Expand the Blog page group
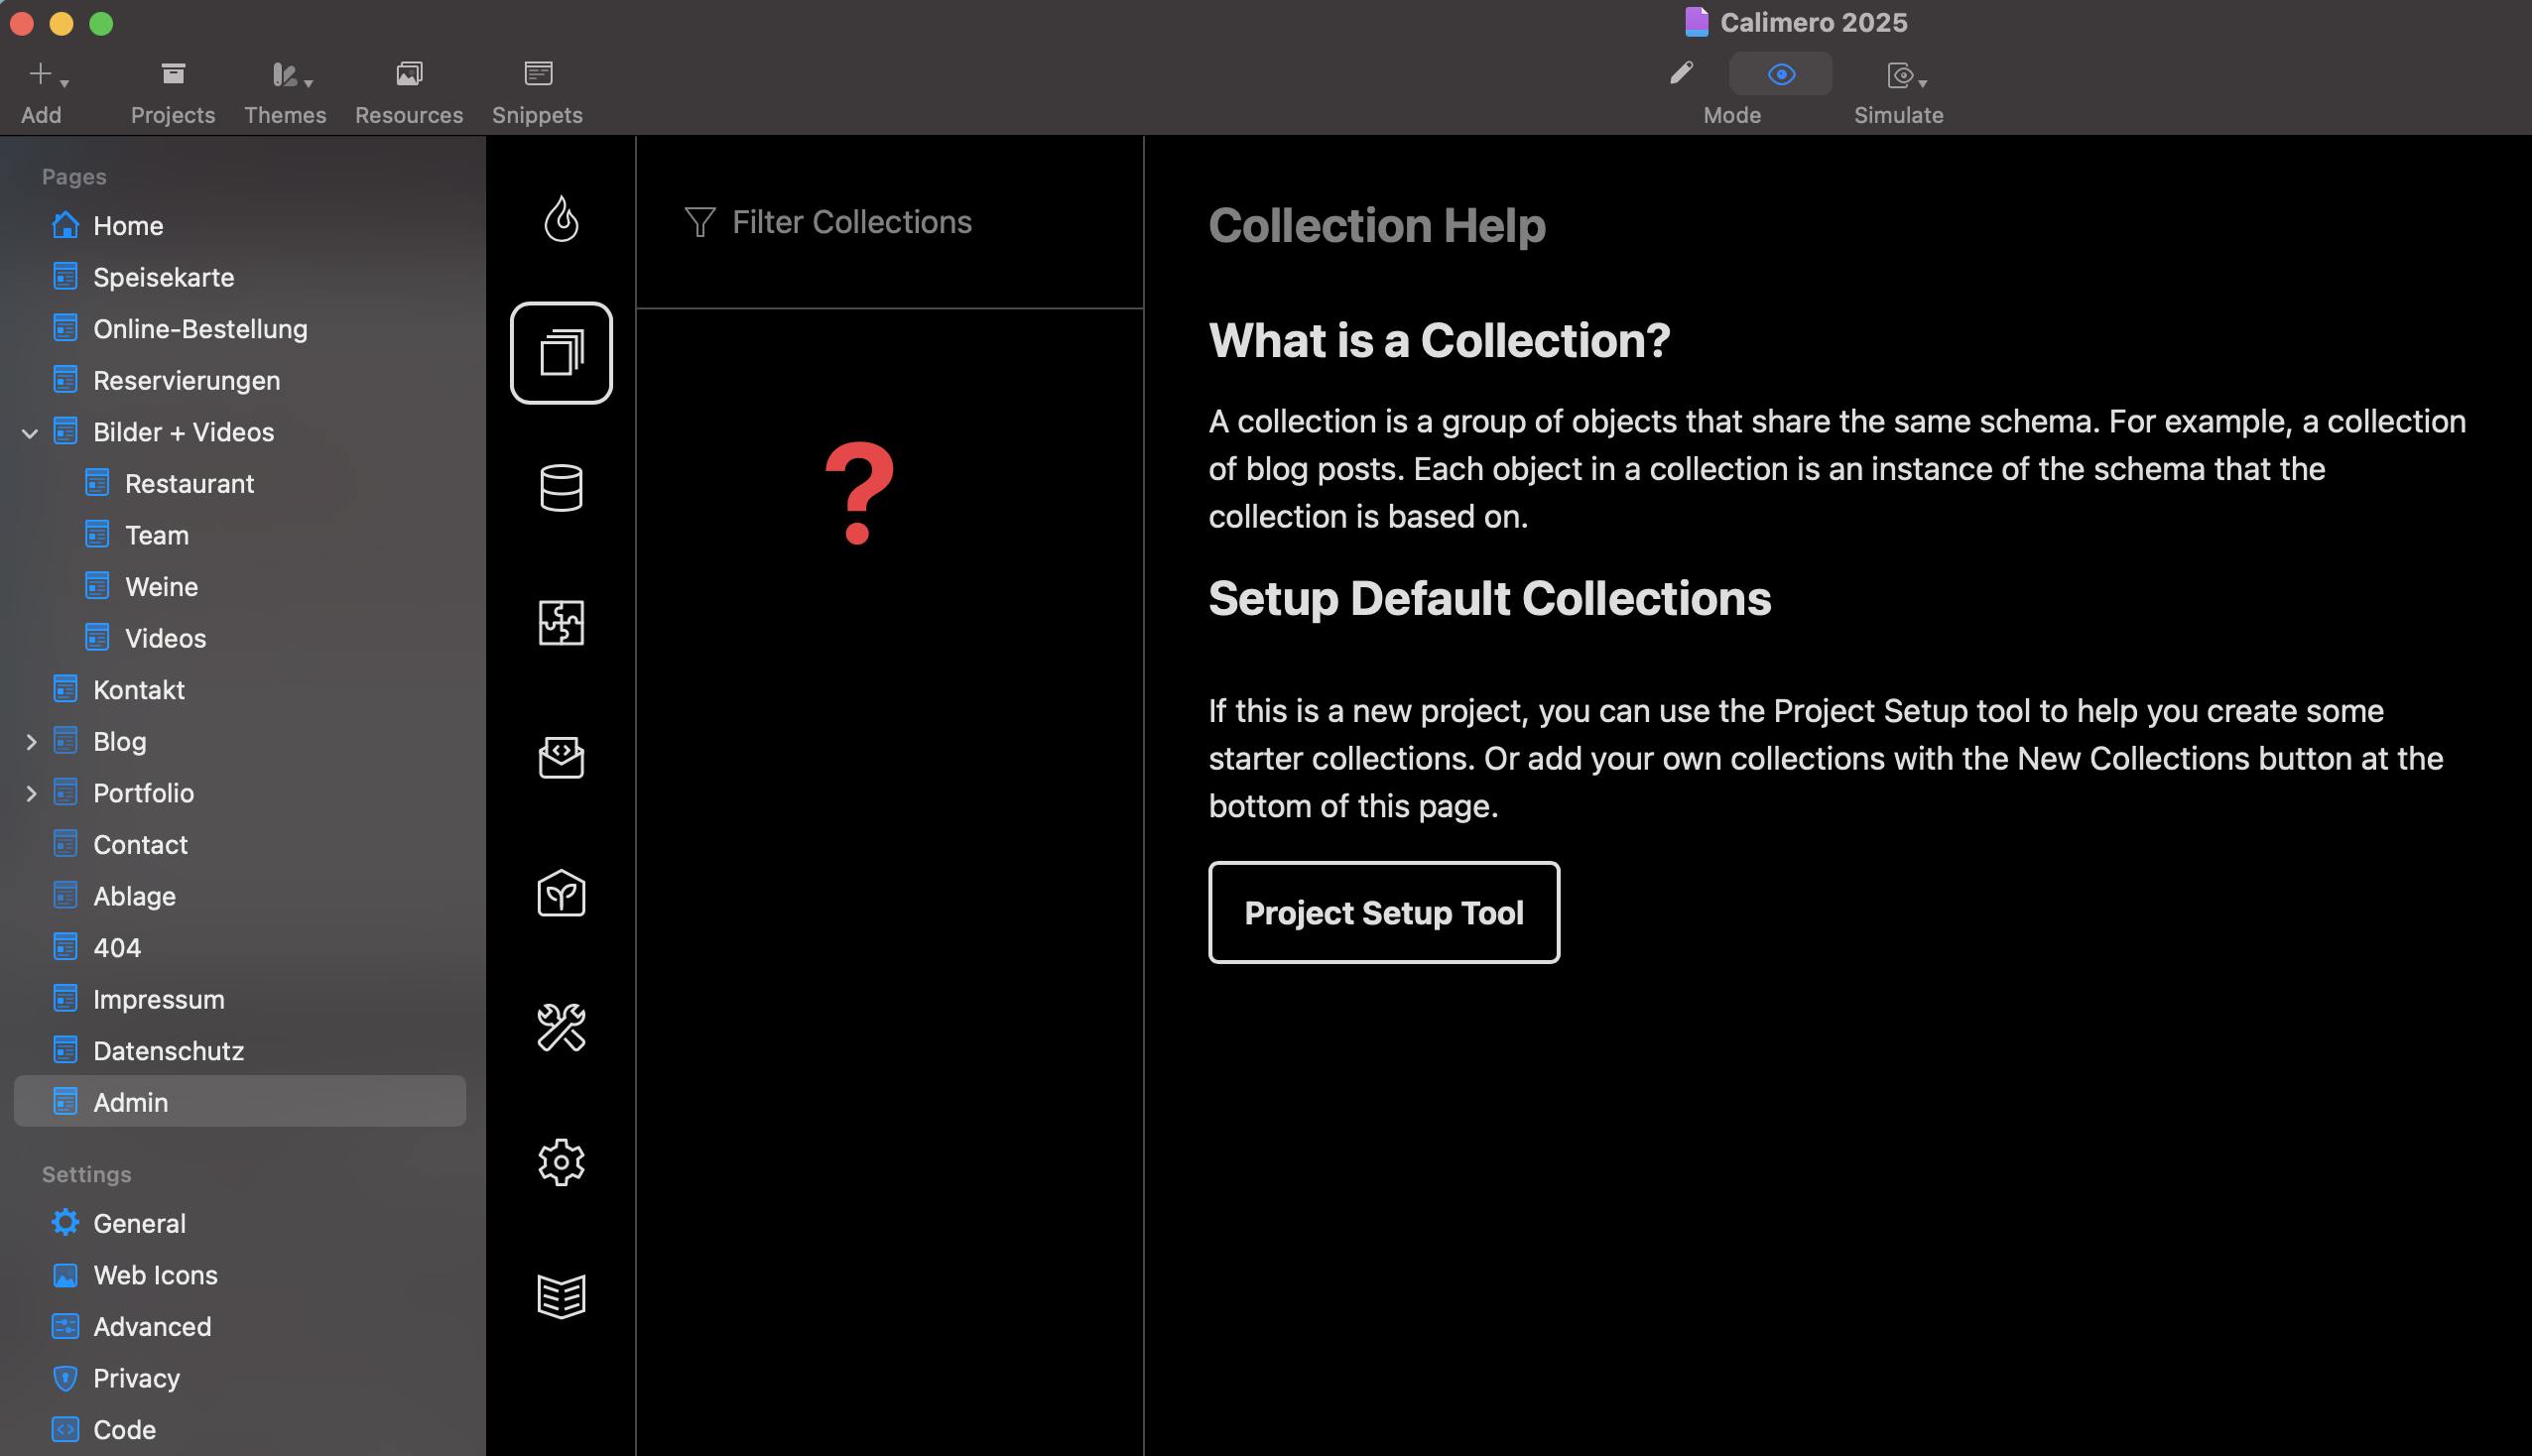2532x1456 pixels. (x=30, y=742)
